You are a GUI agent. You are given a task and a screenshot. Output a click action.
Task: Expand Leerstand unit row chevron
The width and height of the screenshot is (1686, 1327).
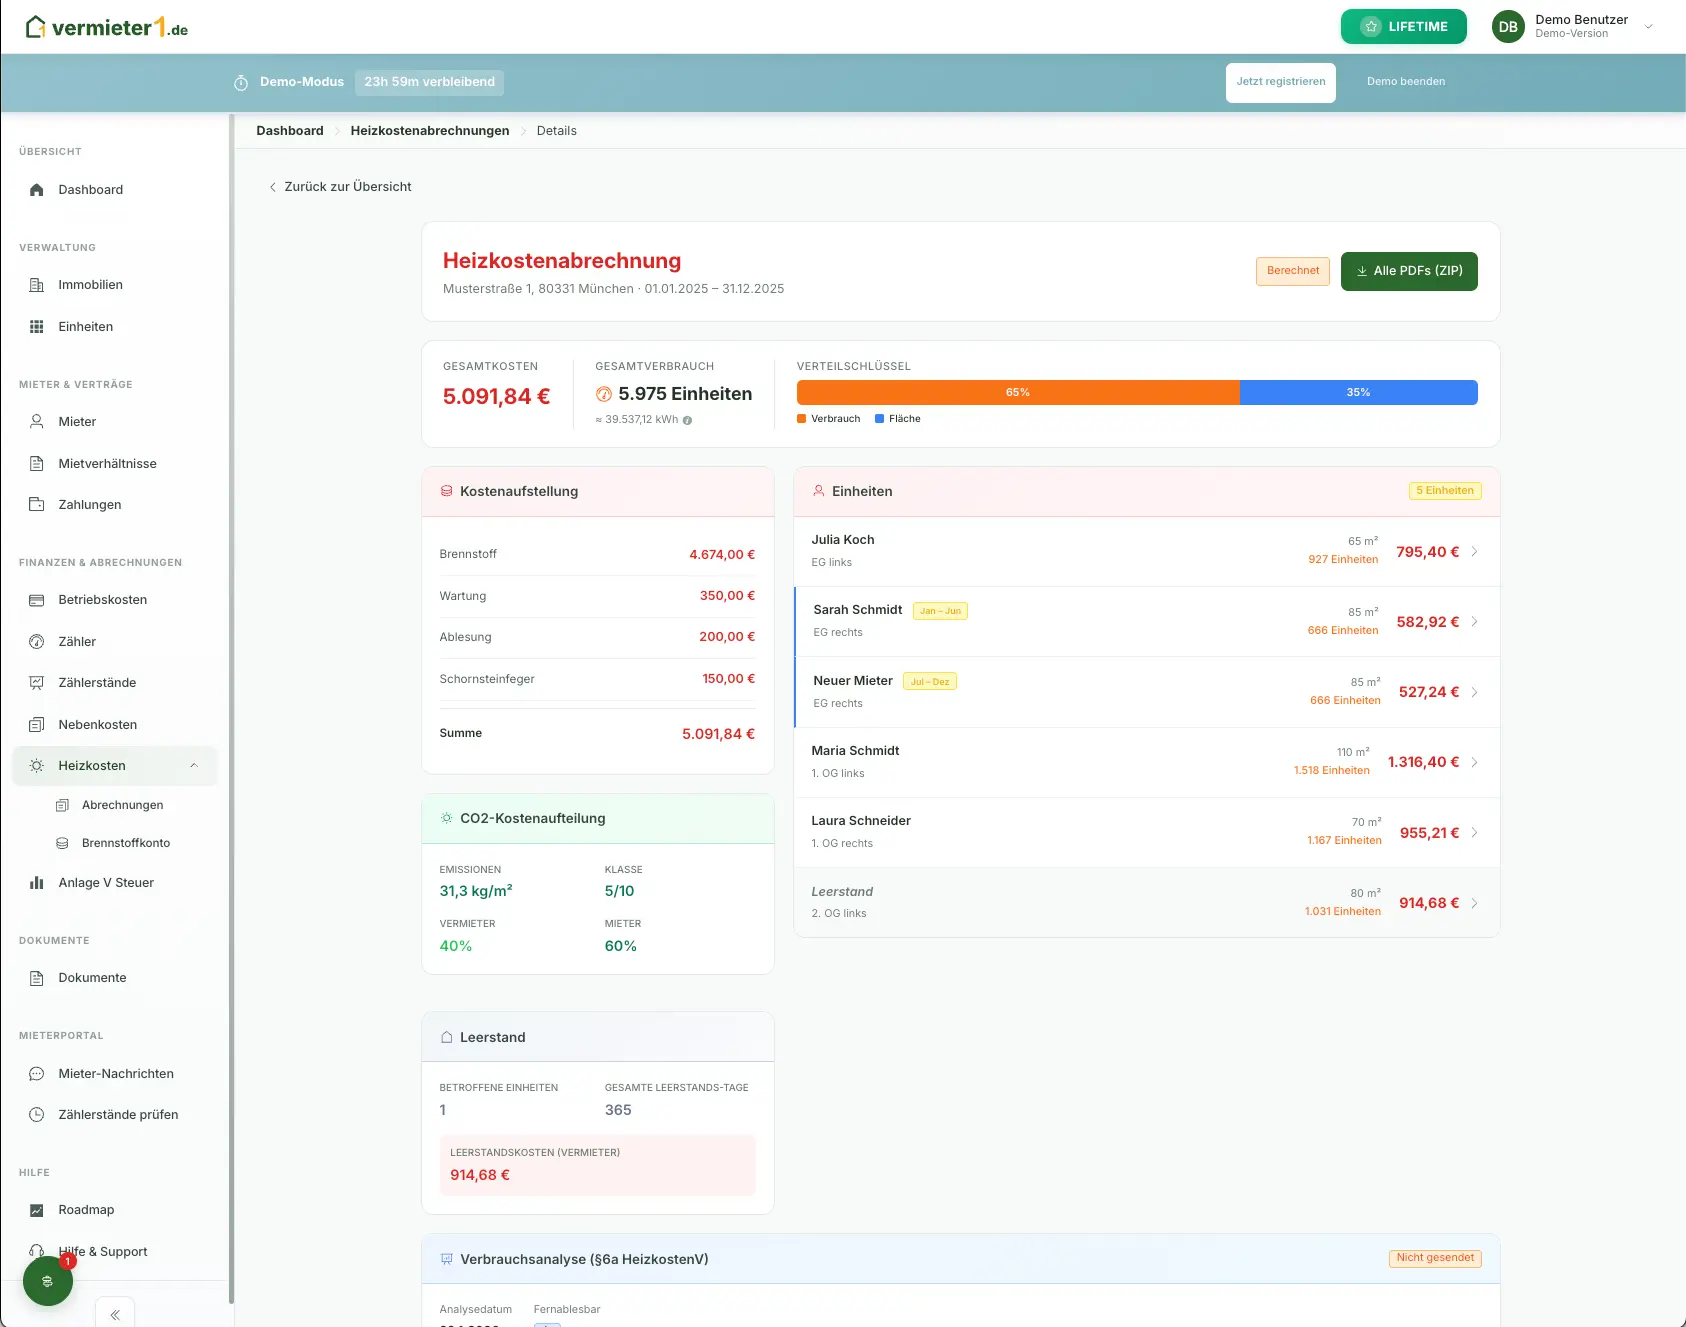pos(1474,903)
